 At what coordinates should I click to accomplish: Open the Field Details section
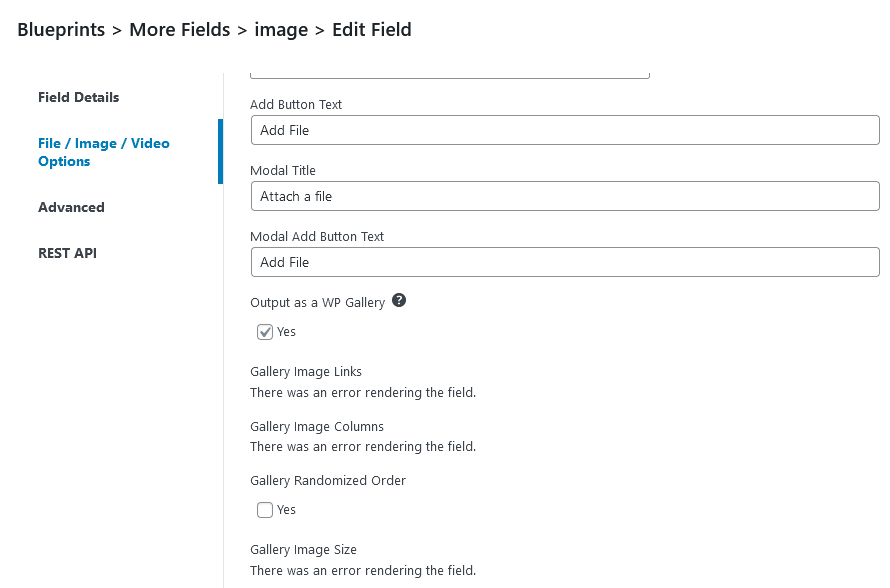[x=78, y=97]
